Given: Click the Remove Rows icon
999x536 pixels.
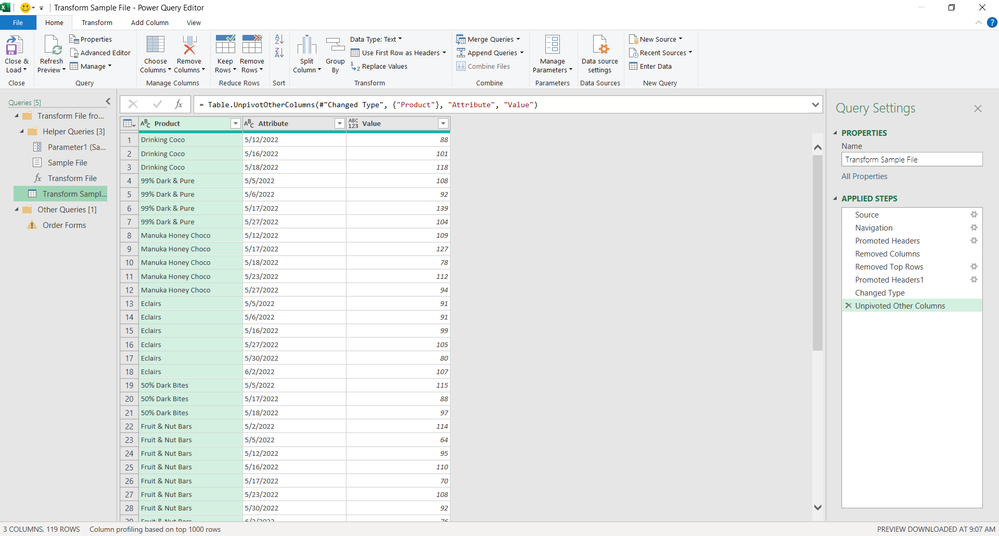Looking at the screenshot, I should click(252, 45).
